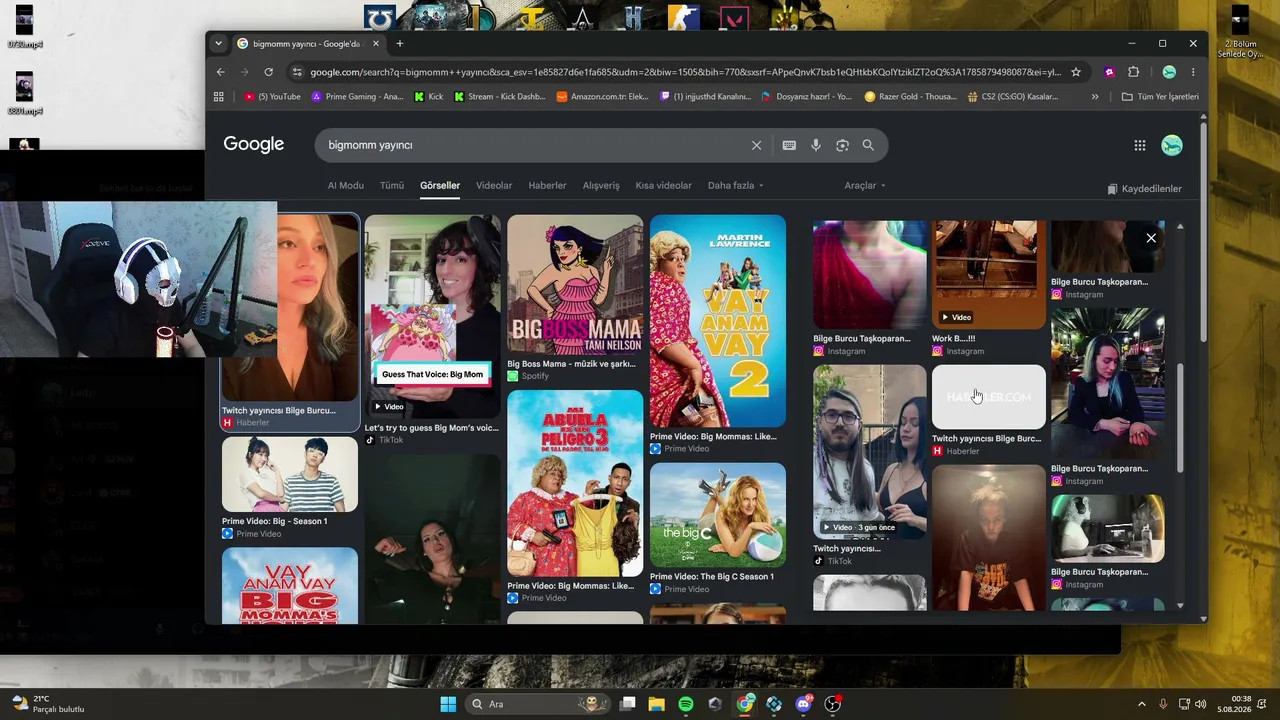The image size is (1280, 720).
Task: Open the volume control in system tray
Action: pyautogui.click(x=1200, y=704)
